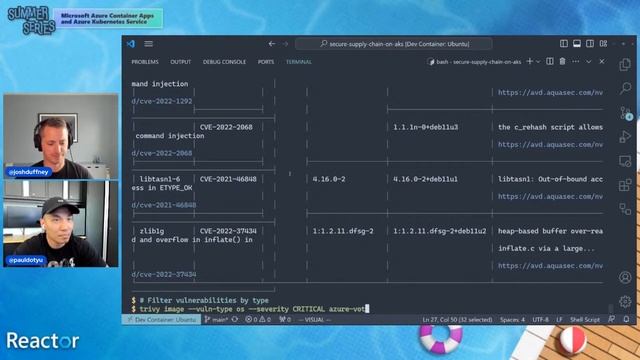Expand the terminal launch profile dropdown
The height and width of the screenshot is (360, 640).
coord(538,62)
